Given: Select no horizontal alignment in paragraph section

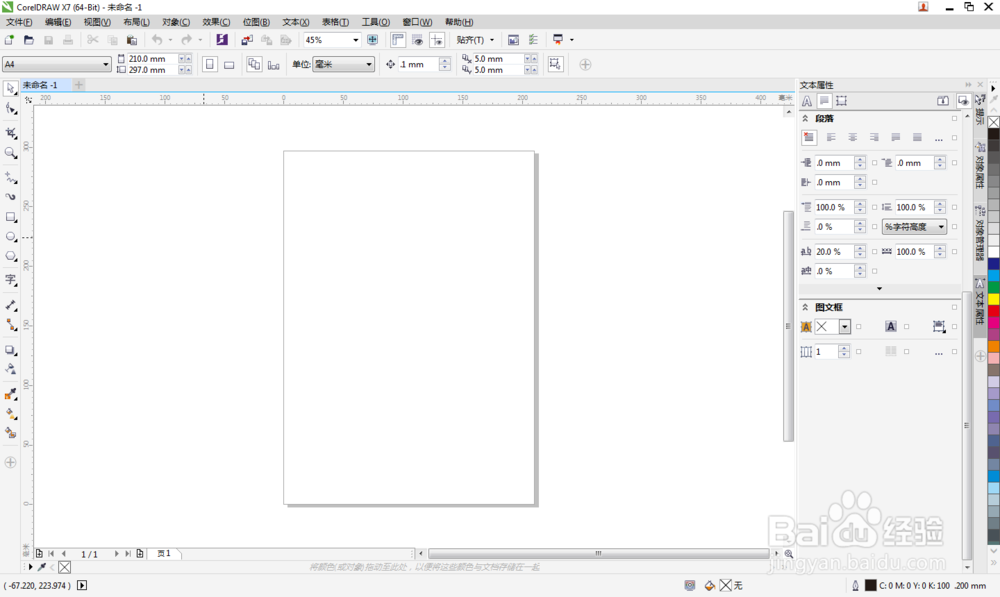Looking at the screenshot, I should point(809,137).
